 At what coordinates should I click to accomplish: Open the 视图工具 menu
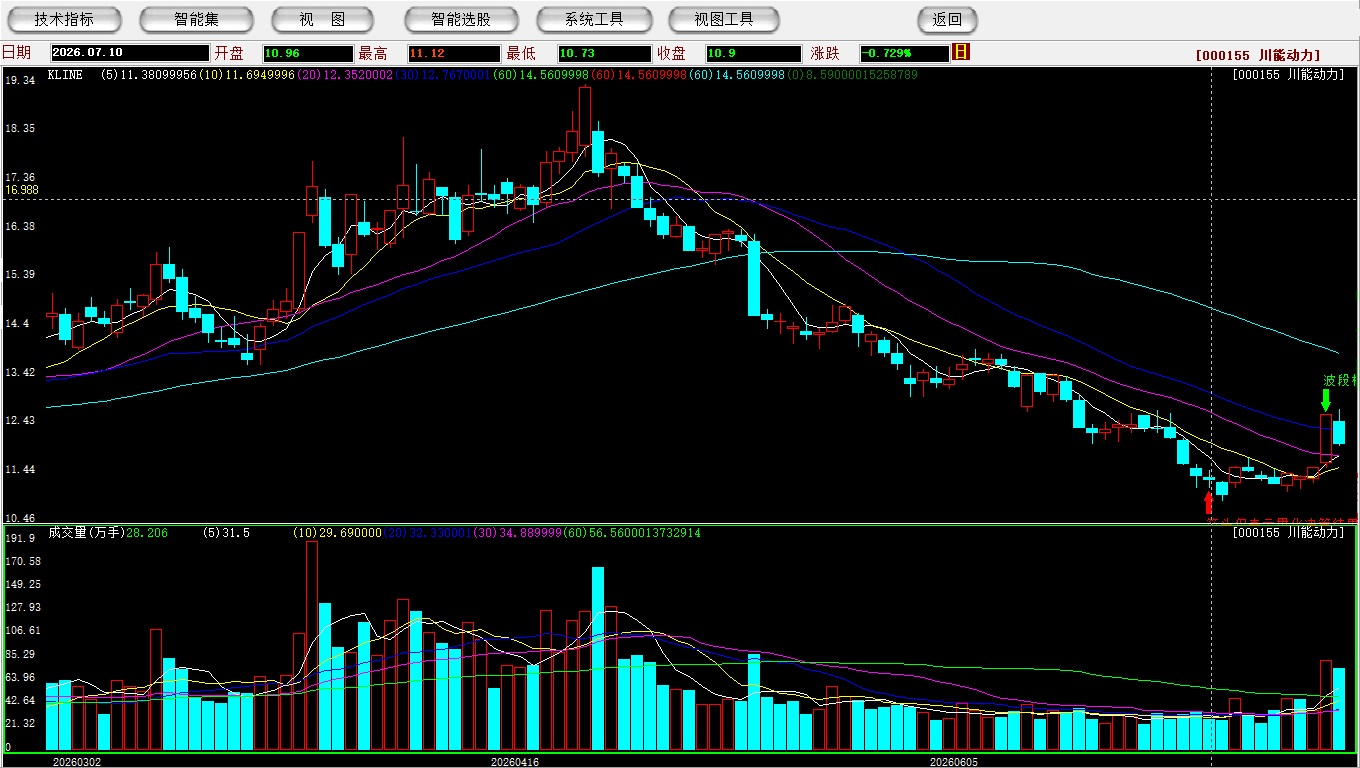point(725,19)
